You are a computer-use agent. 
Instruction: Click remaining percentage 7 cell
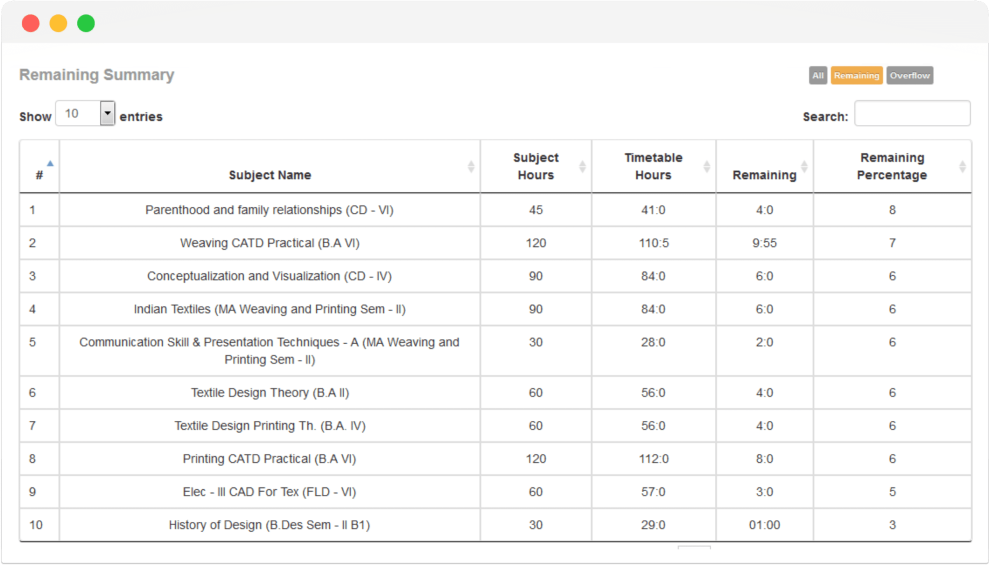click(x=892, y=243)
